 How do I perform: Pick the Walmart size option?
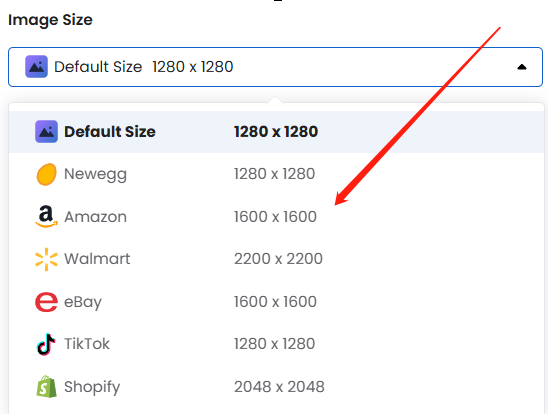(x=276, y=259)
